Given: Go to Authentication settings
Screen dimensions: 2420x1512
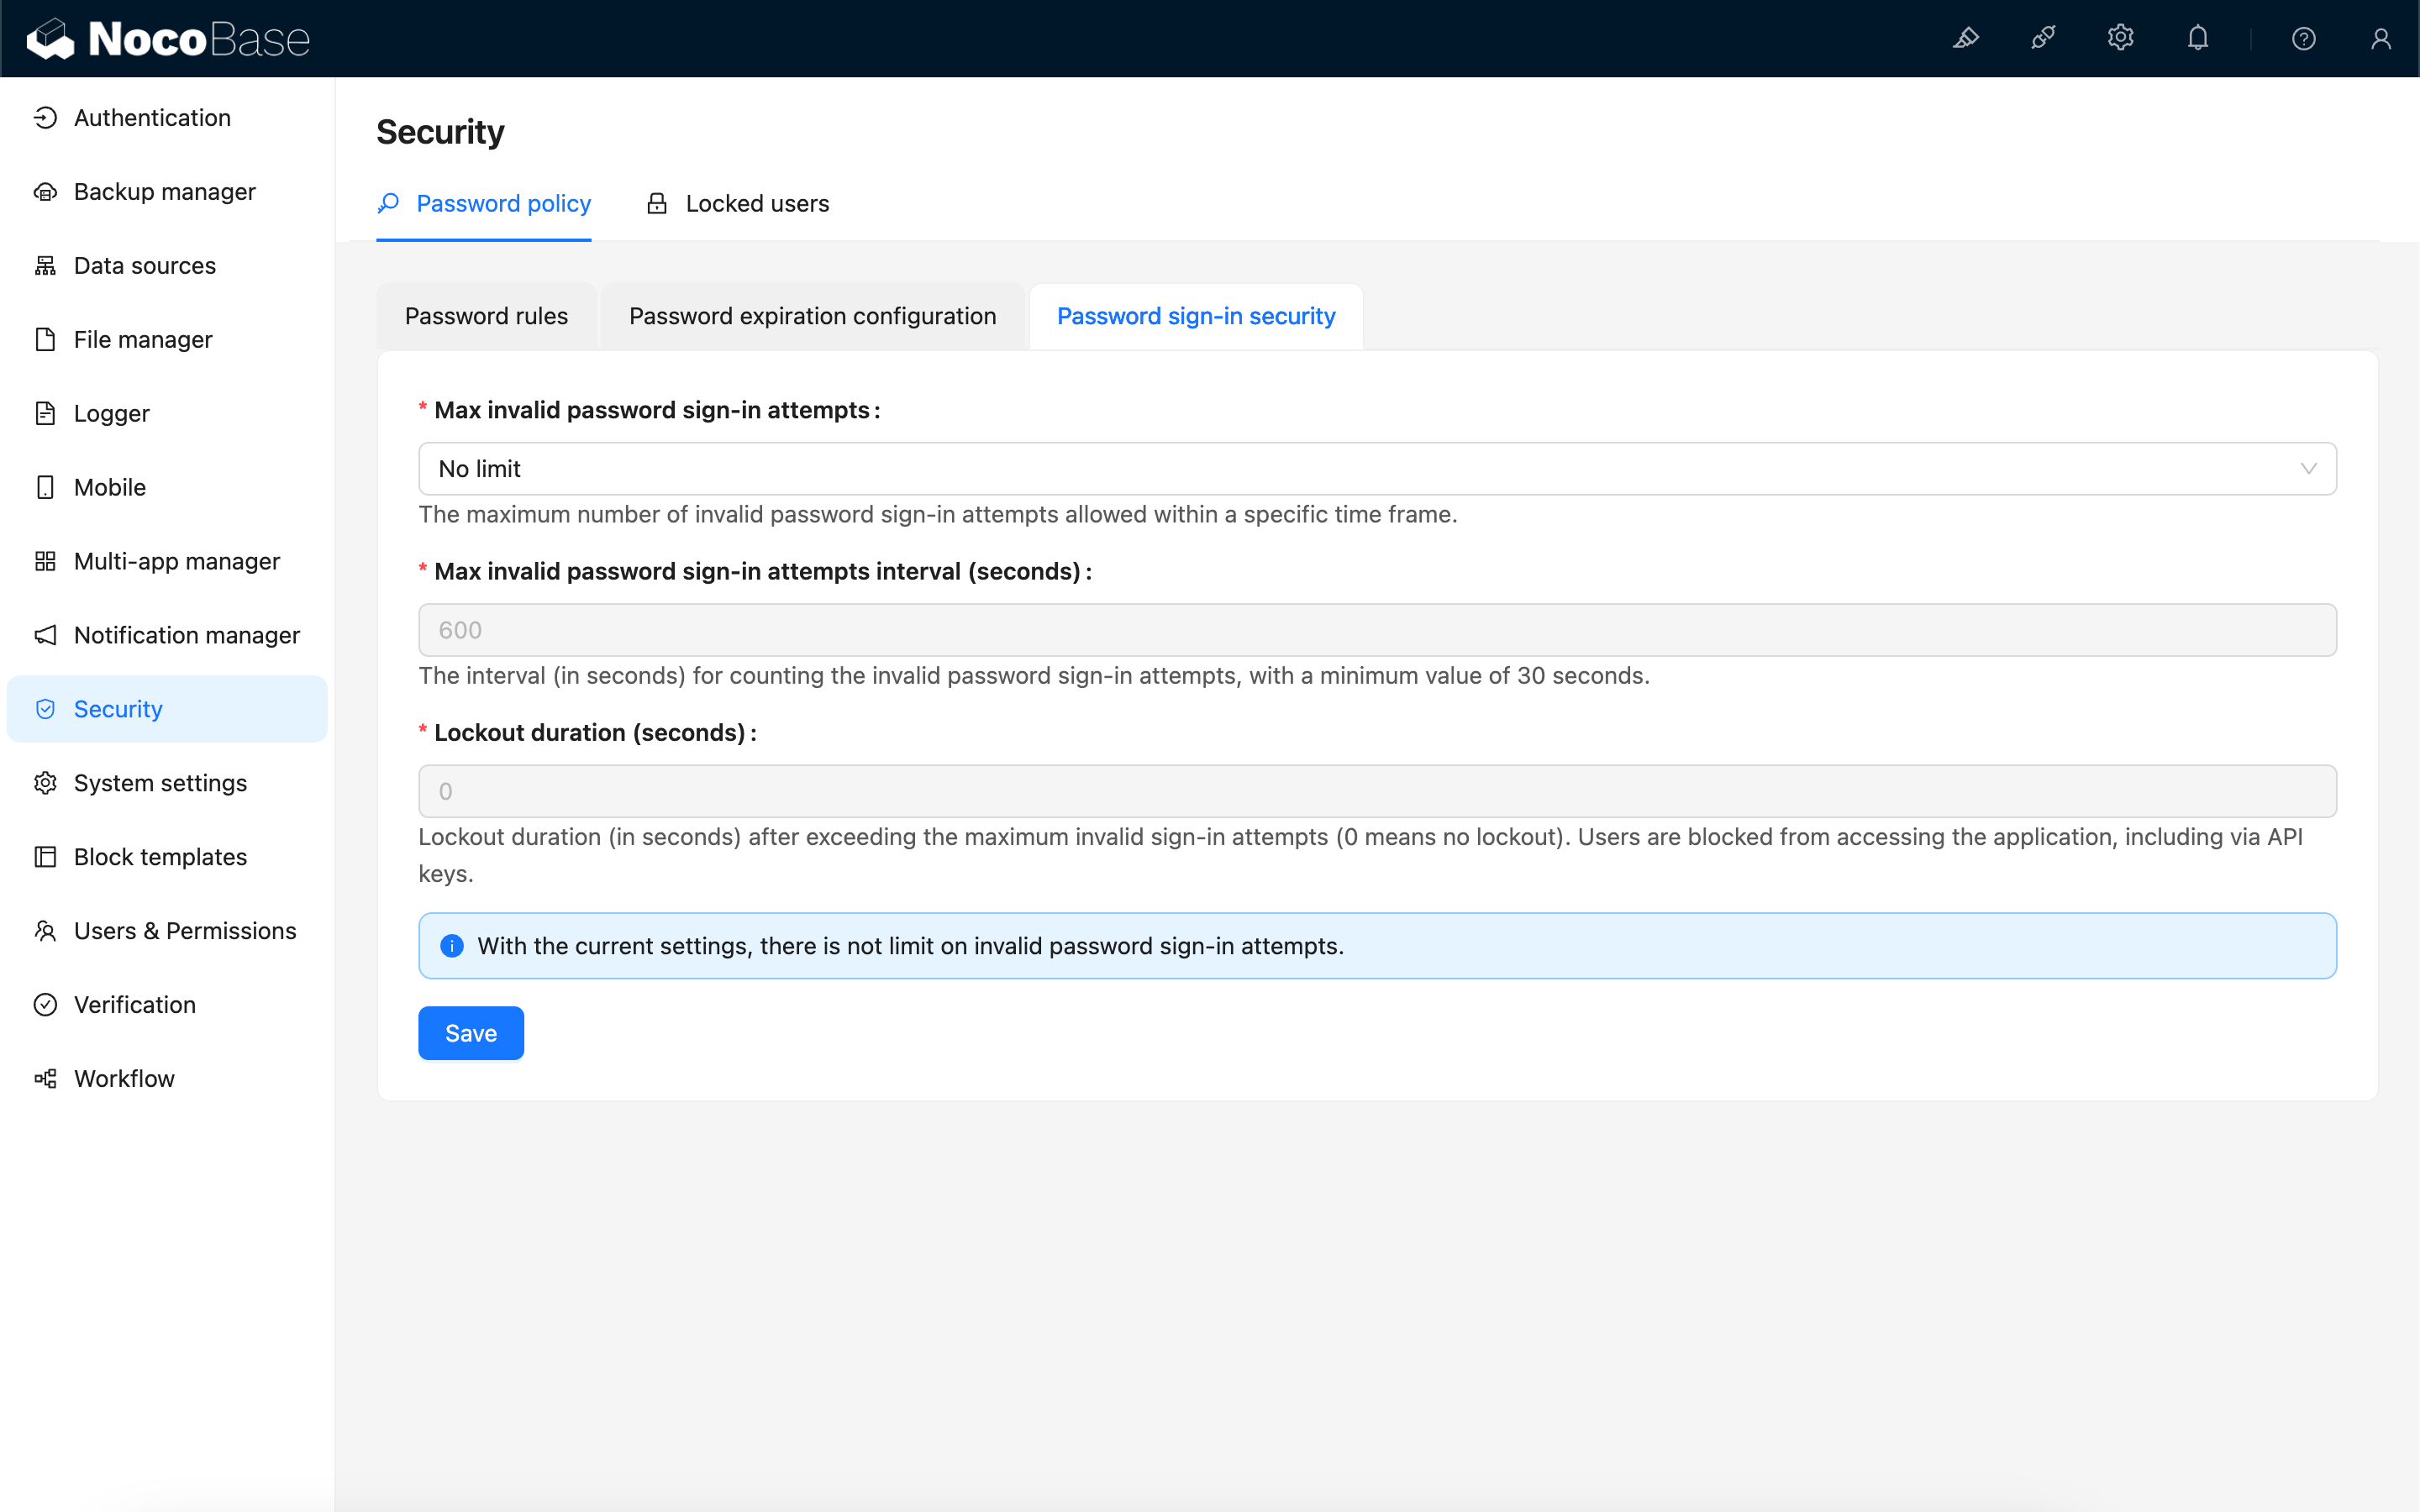Looking at the screenshot, I should point(152,118).
